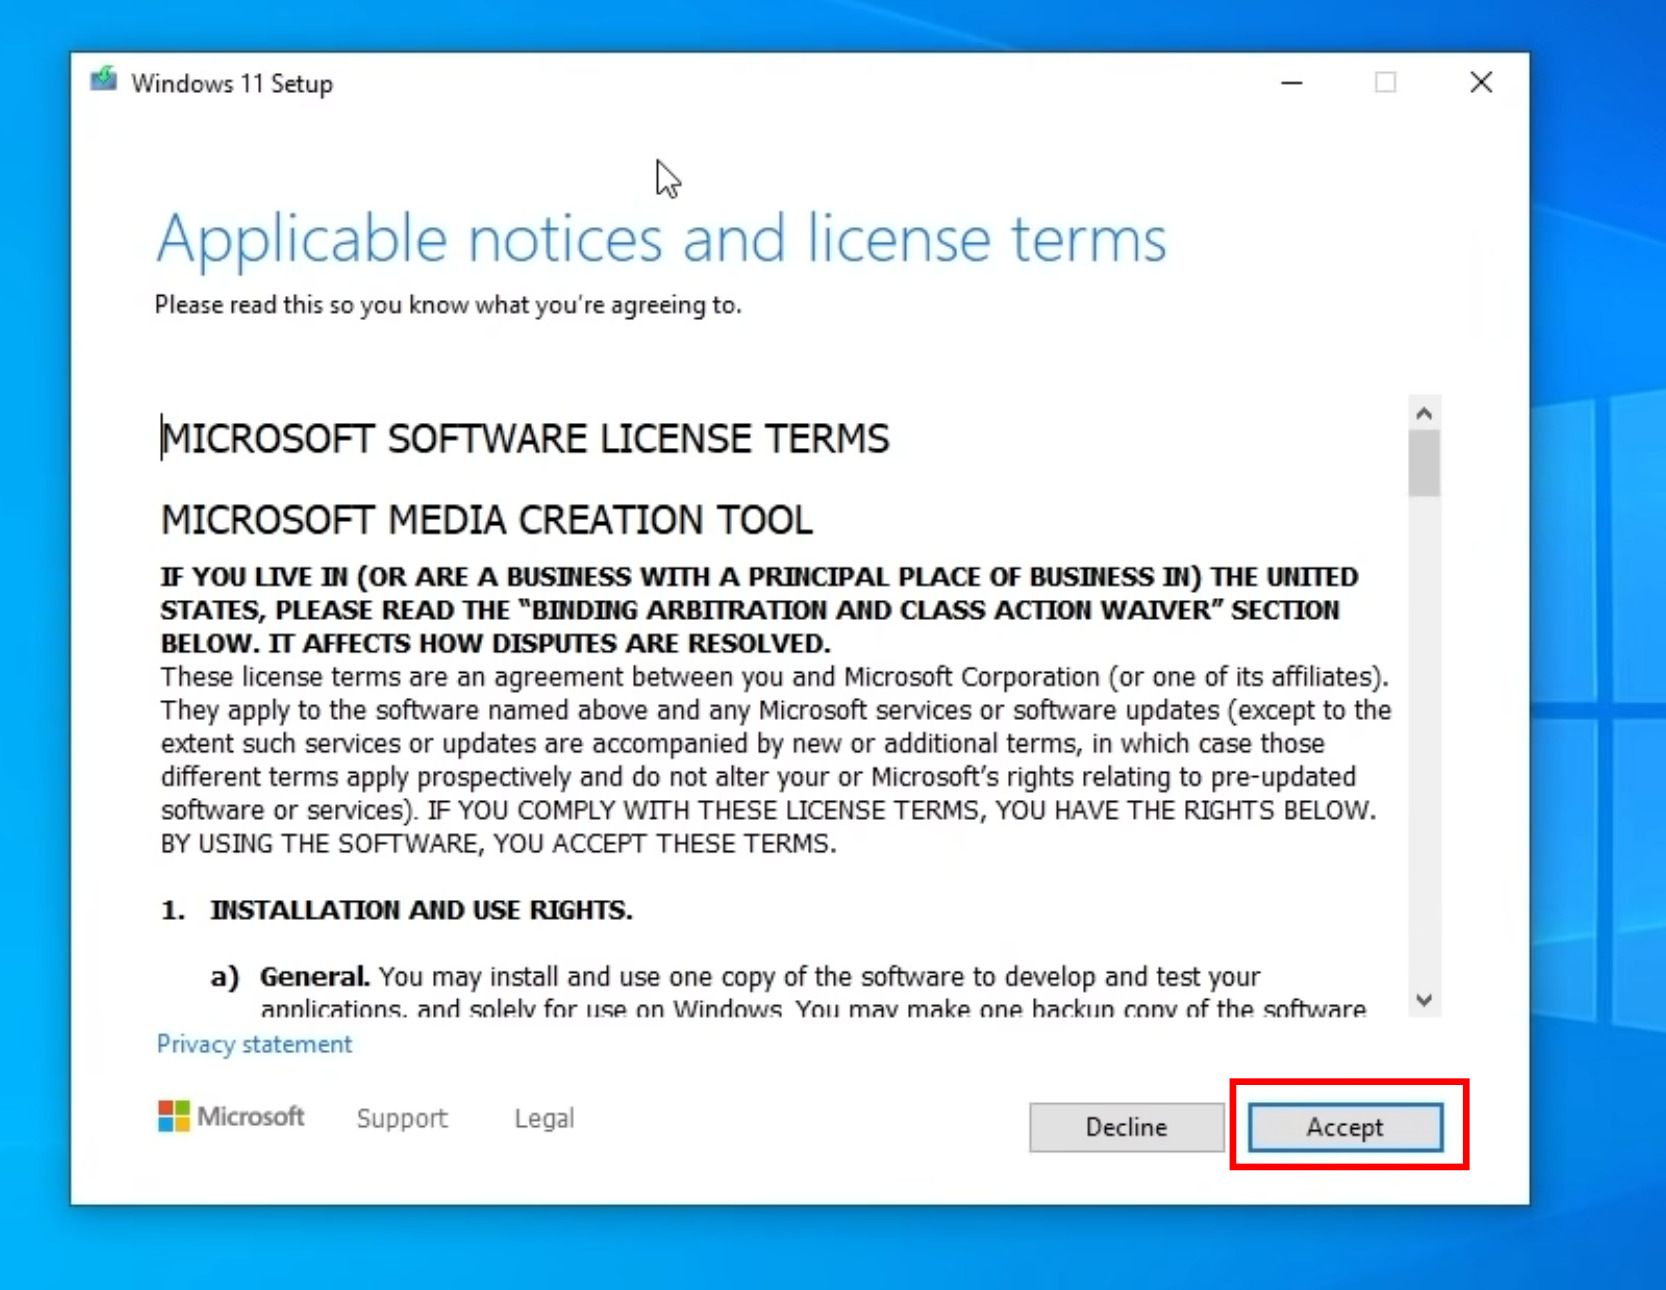Decline the license agreement
Screen dimensions: 1666x1290
pyautogui.click(x=1125, y=1127)
